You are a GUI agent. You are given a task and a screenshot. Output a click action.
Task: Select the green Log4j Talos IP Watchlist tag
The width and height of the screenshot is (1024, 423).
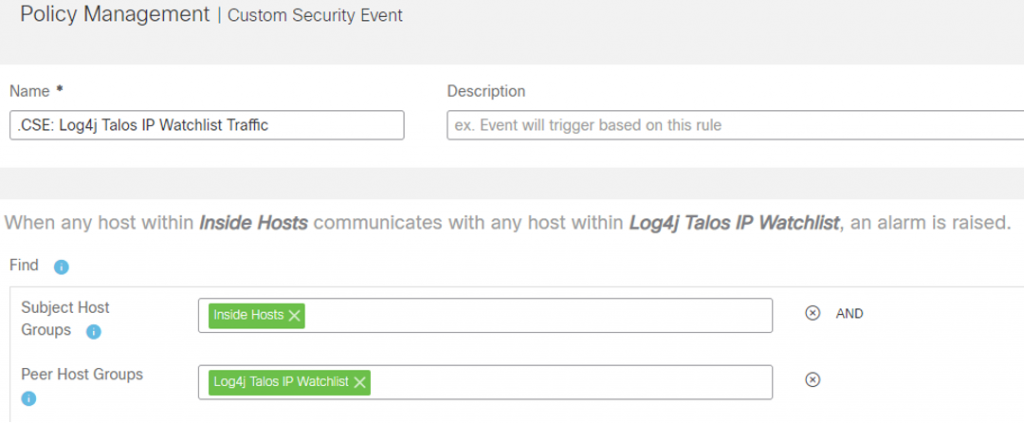pos(281,381)
